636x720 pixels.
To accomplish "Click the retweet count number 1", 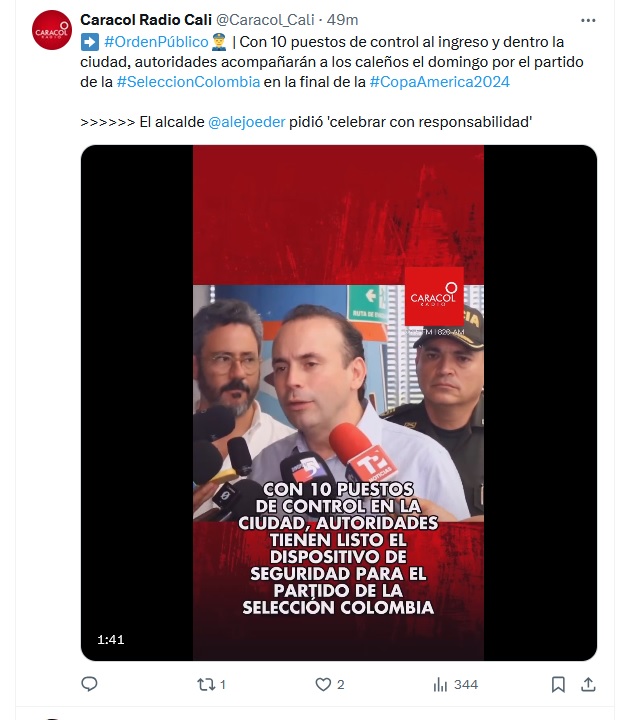I will 223,685.
